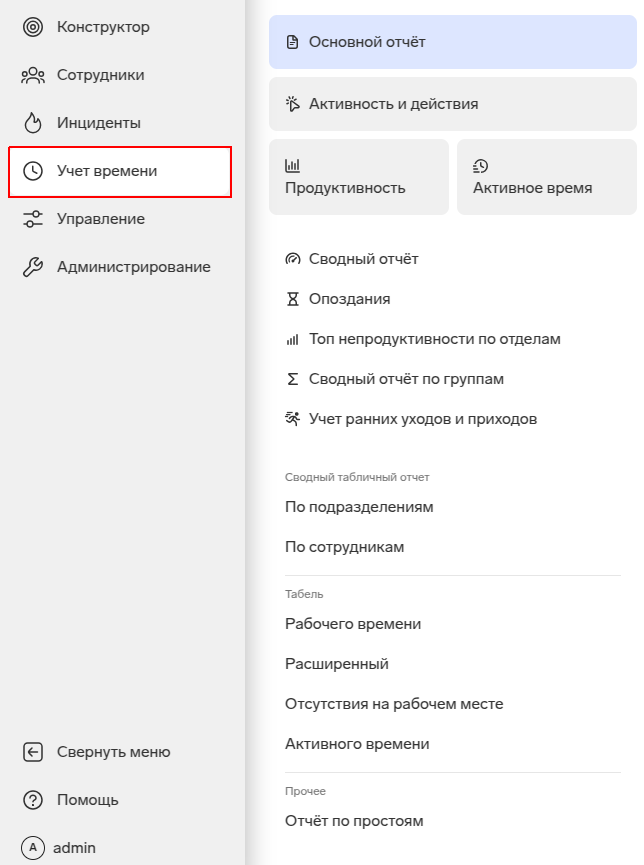Click the Продуктивность bar chart icon
The width and height of the screenshot is (644, 865).
(292, 166)
